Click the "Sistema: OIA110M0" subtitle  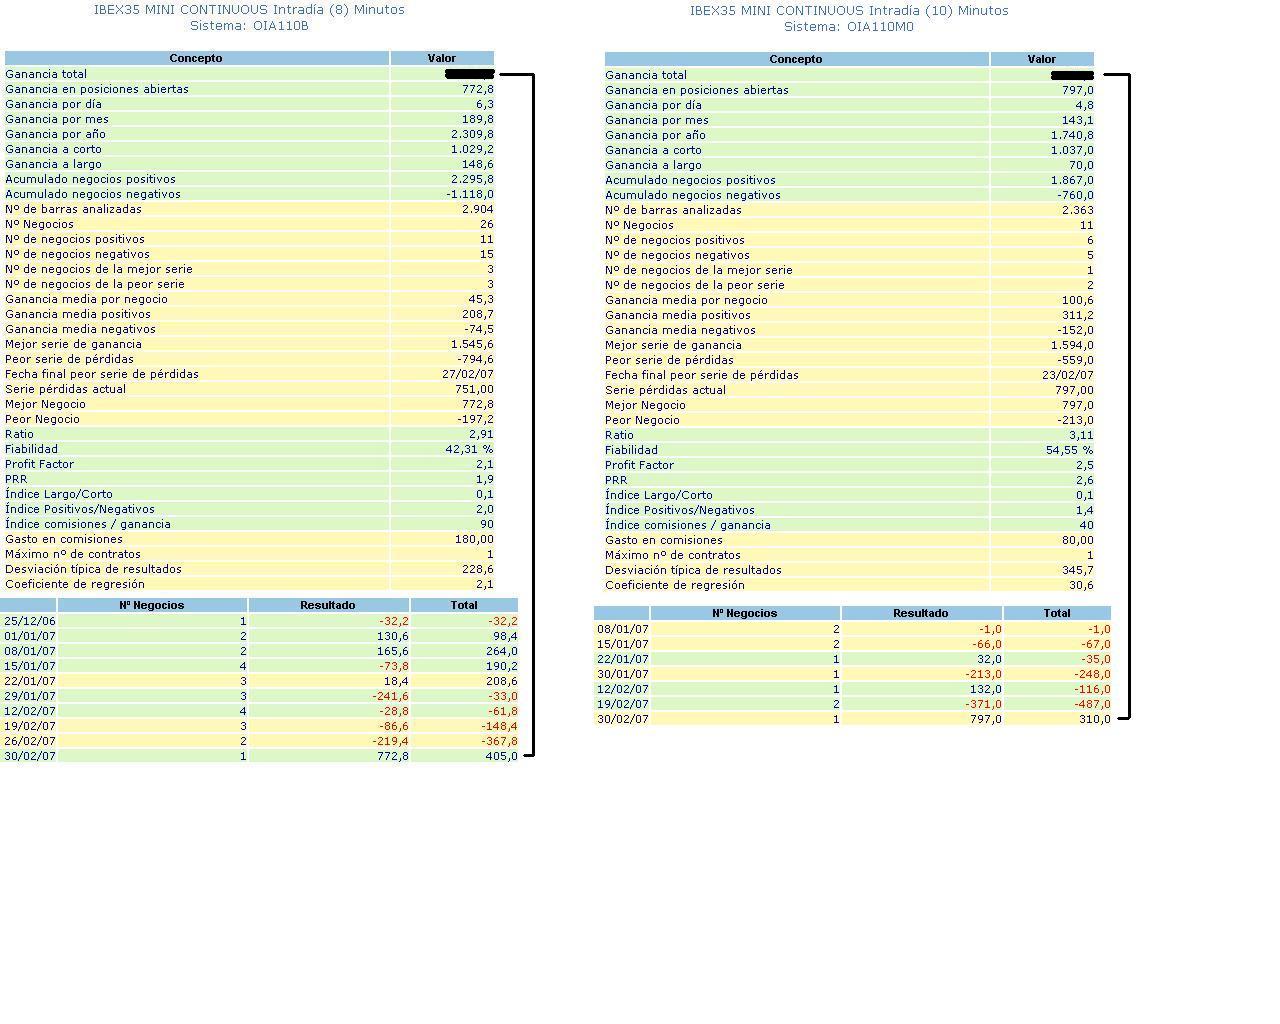pyautogui.click(x=849, y=27)
